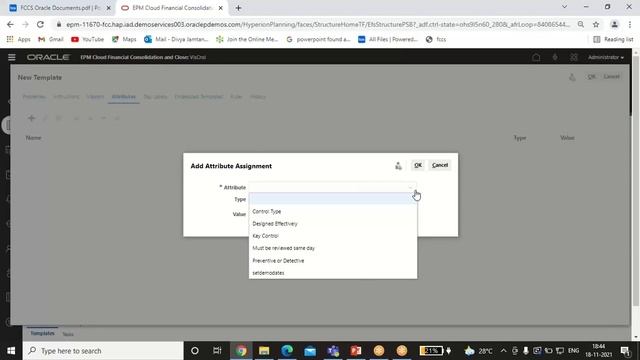Show hidden system tray icons
Viewport: 640px width, 360px height.
pyautogui.click(x=503, y=351)
